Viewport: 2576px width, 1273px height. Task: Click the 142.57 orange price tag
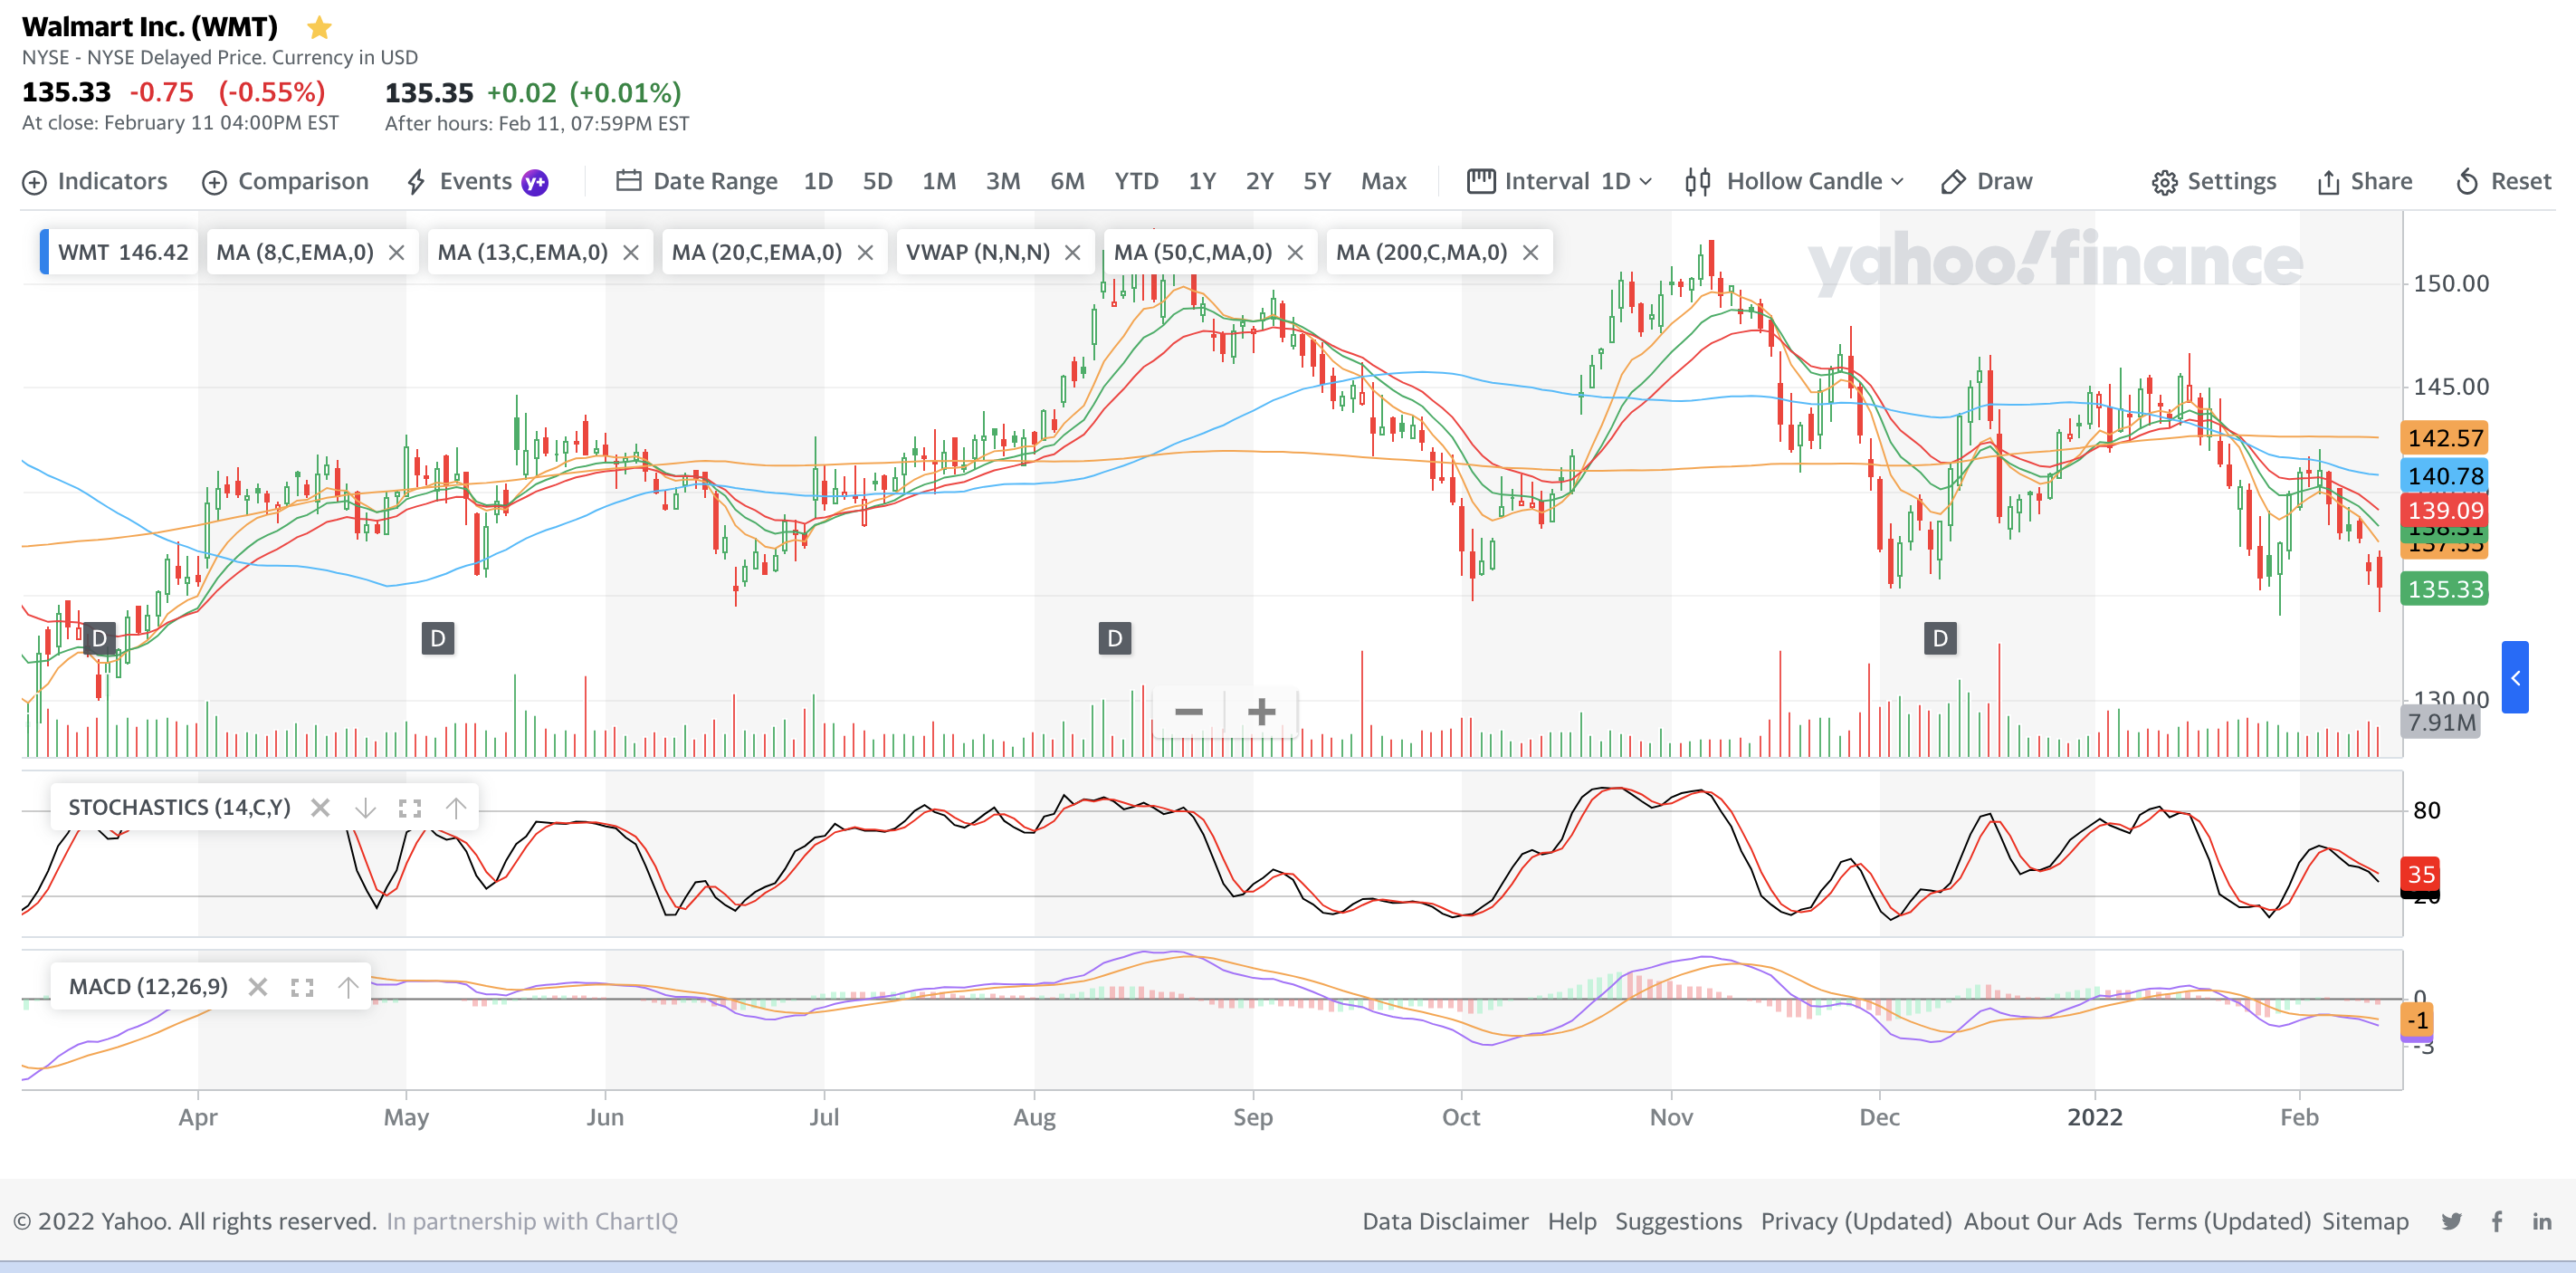pyautogui.click(x=2444, y=438)
